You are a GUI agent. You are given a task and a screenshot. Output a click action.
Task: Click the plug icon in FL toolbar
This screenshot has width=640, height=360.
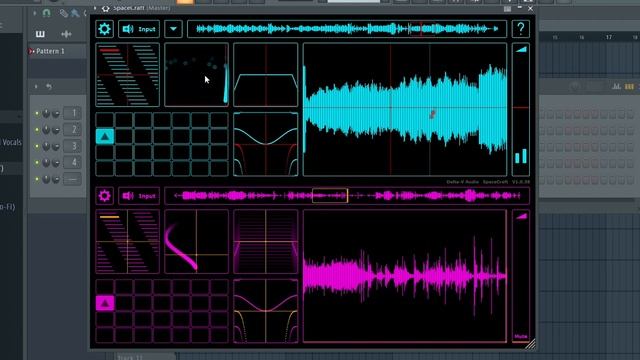coord(75,13)
